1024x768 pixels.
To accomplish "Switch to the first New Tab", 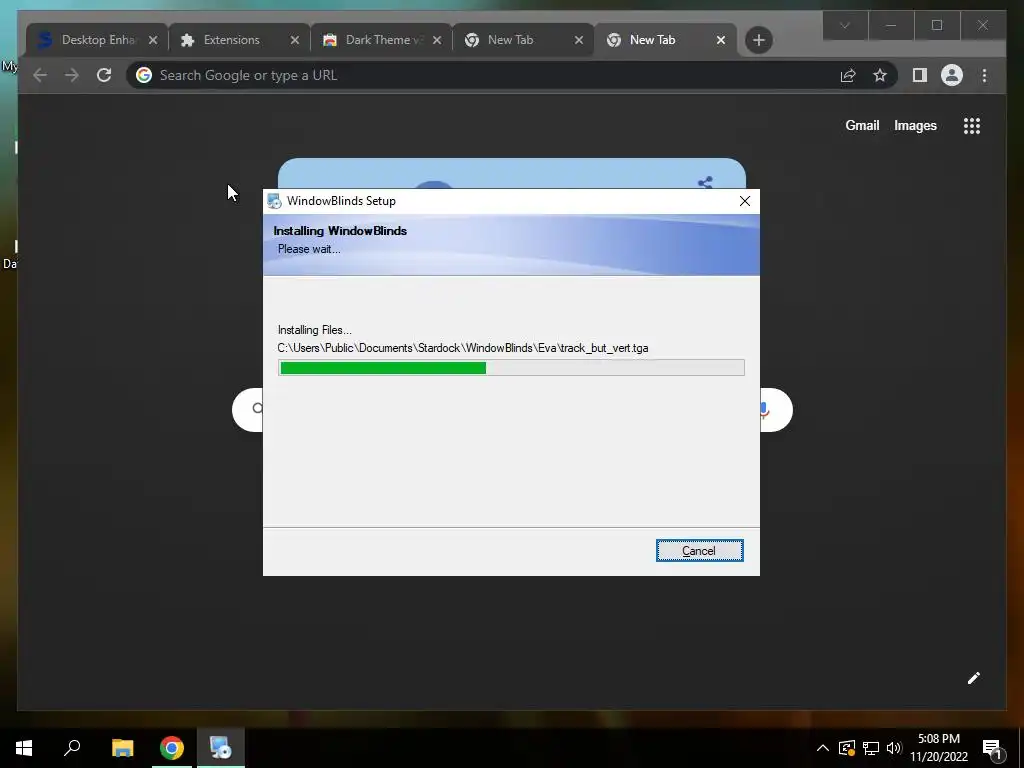I will [x=524, y=40].
